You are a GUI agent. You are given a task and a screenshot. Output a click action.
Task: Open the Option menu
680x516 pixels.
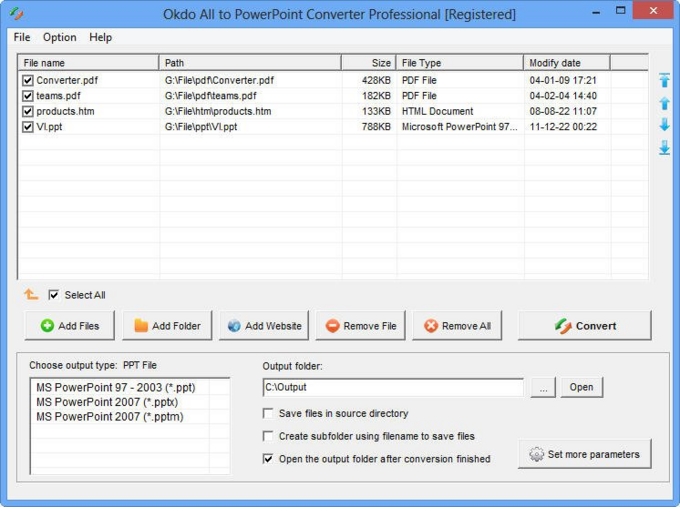click(x=59, y=37)
